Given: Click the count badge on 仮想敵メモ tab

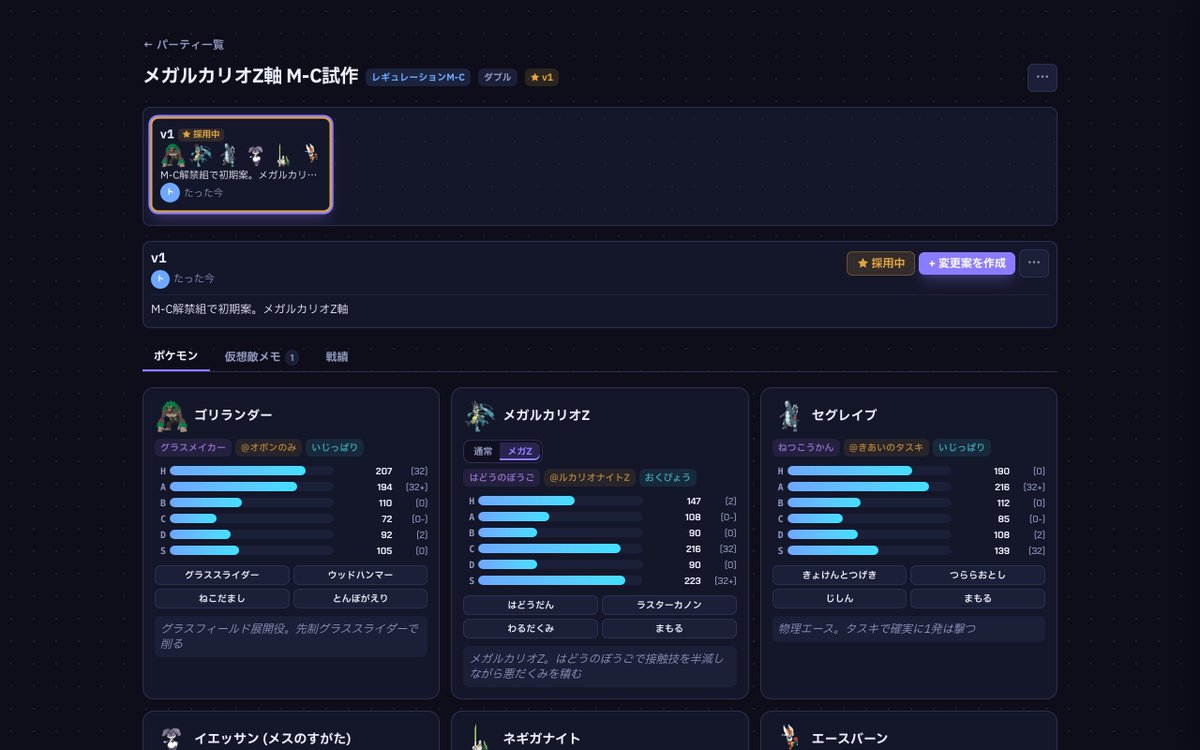Looking at the screenshot, I should 292,357.
